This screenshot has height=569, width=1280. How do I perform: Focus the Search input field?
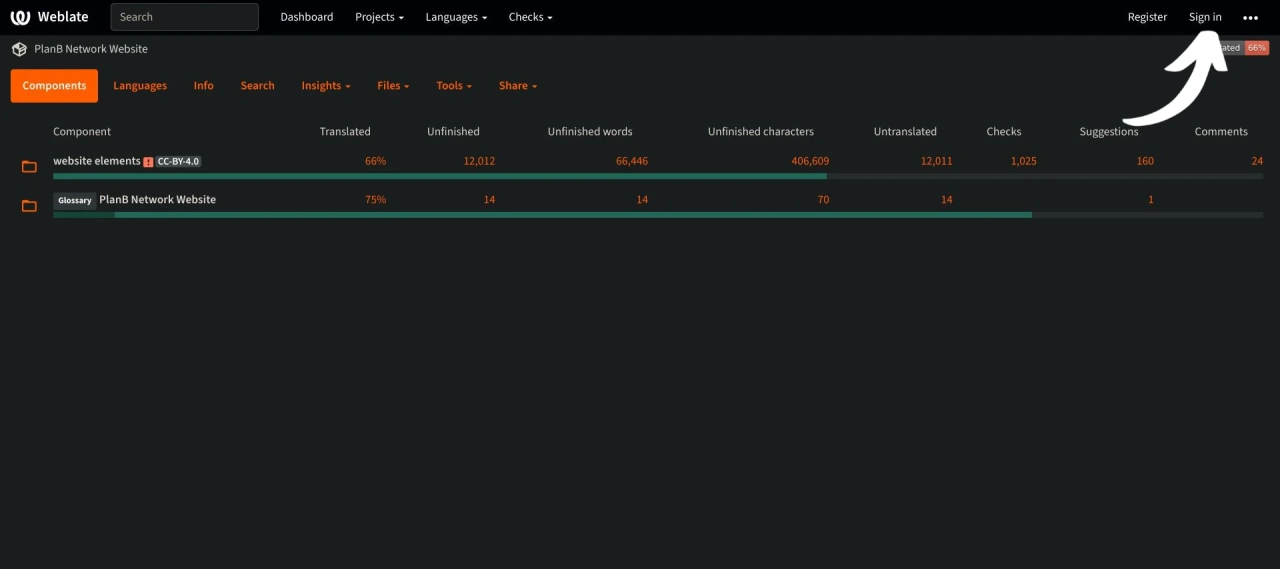click(184, 17)
